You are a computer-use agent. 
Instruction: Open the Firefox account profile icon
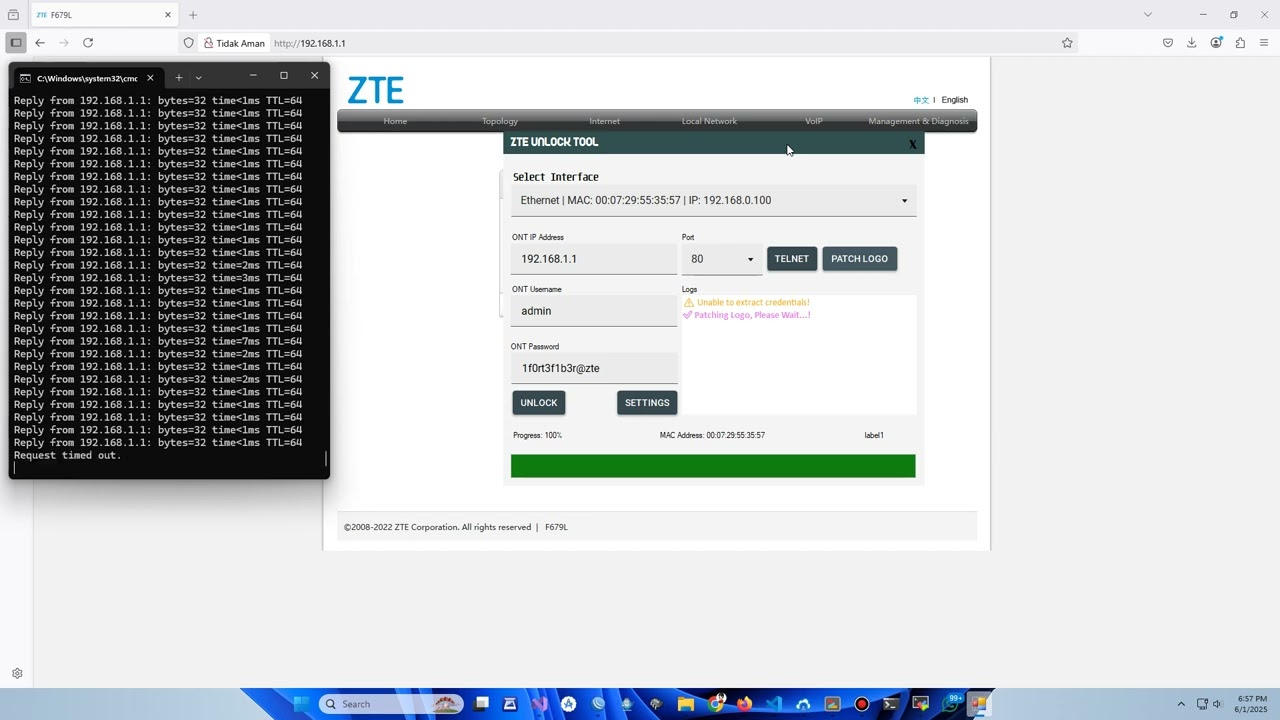[x=1216, y=43]
